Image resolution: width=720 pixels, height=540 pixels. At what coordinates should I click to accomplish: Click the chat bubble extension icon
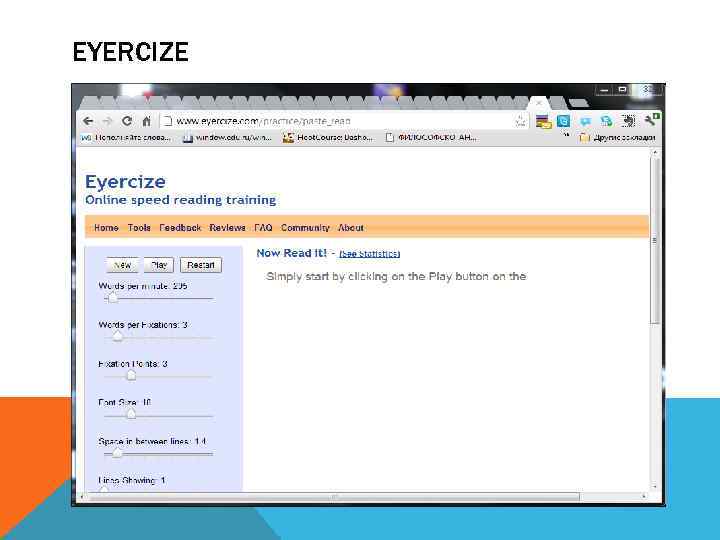pos(585,121)
